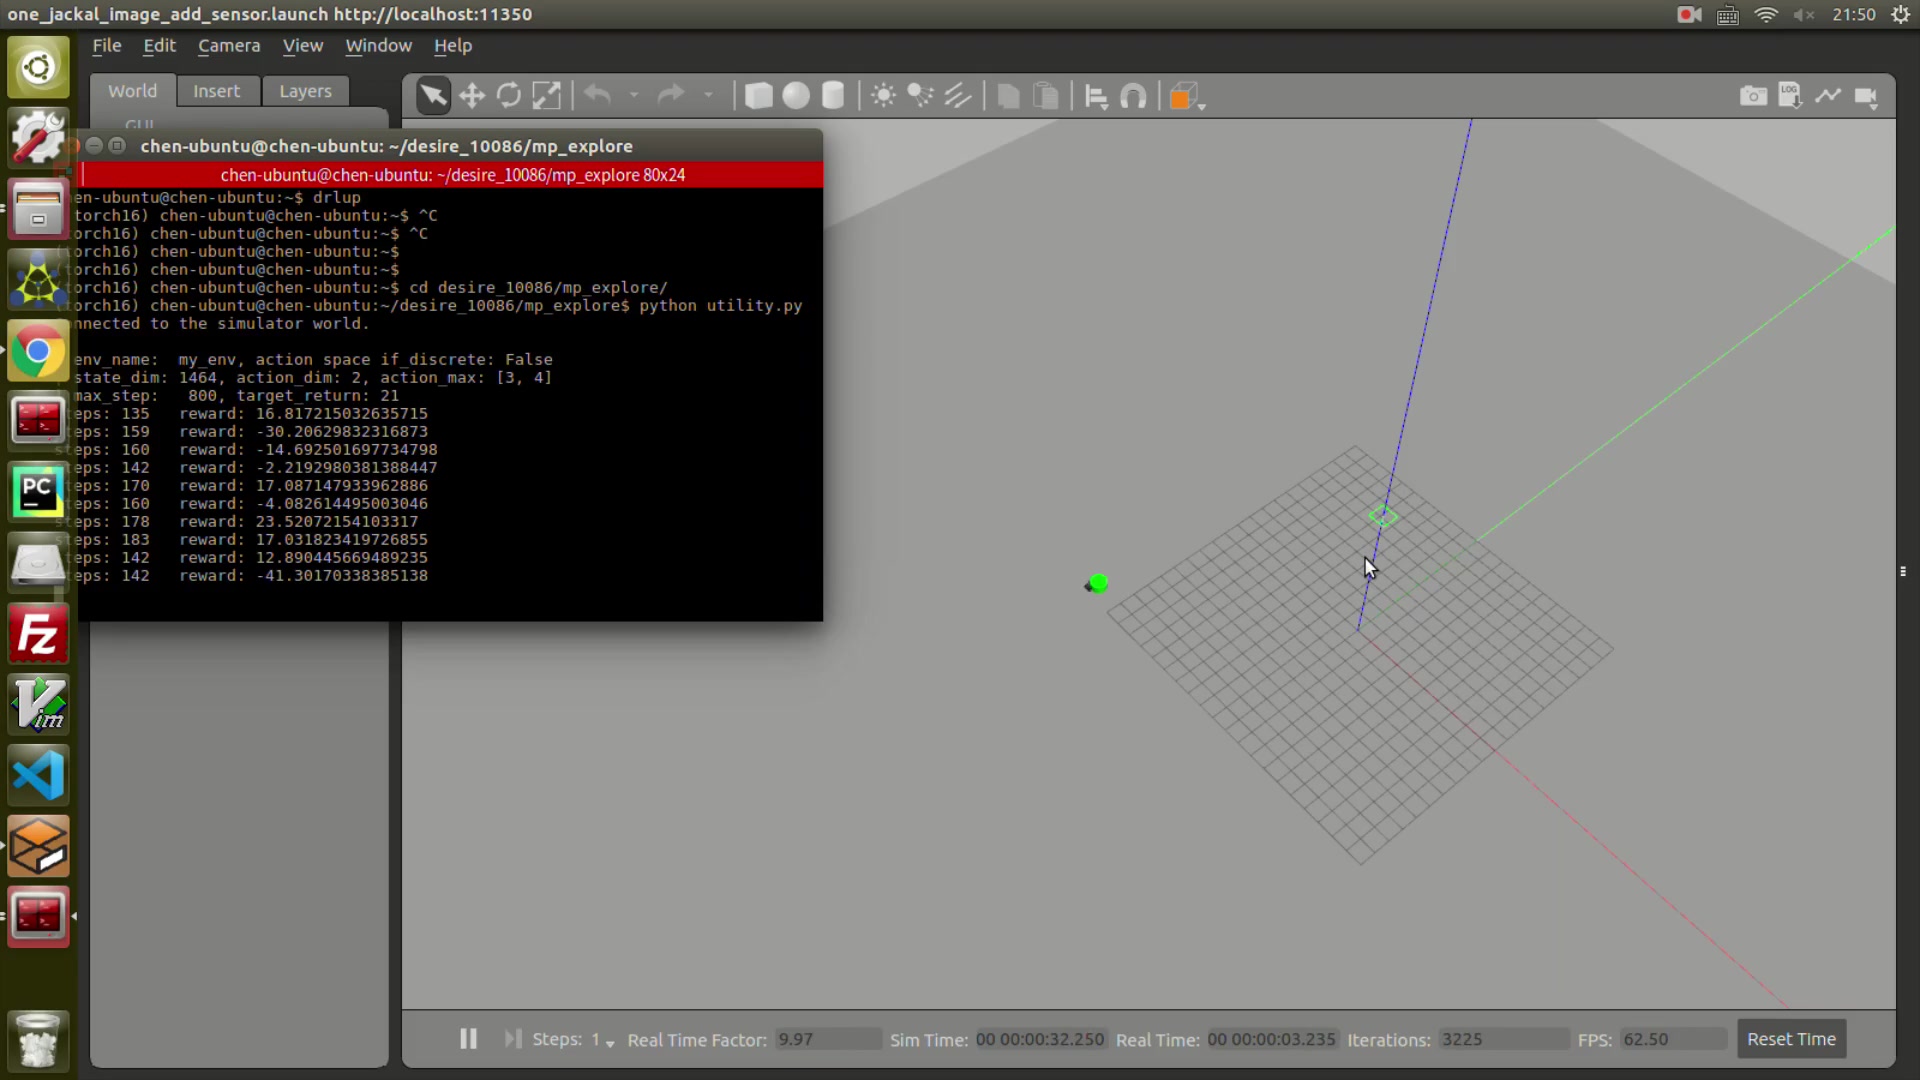The width and height of the screenshot is (1920, 1080).
Task: Insert a box shape
Action: (759, 96)
